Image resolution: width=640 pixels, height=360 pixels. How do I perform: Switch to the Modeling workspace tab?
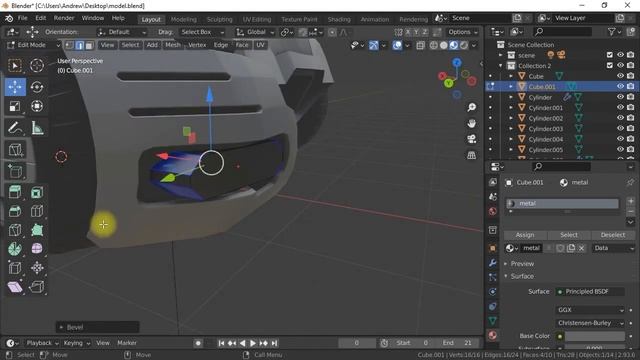coord(184,19)
